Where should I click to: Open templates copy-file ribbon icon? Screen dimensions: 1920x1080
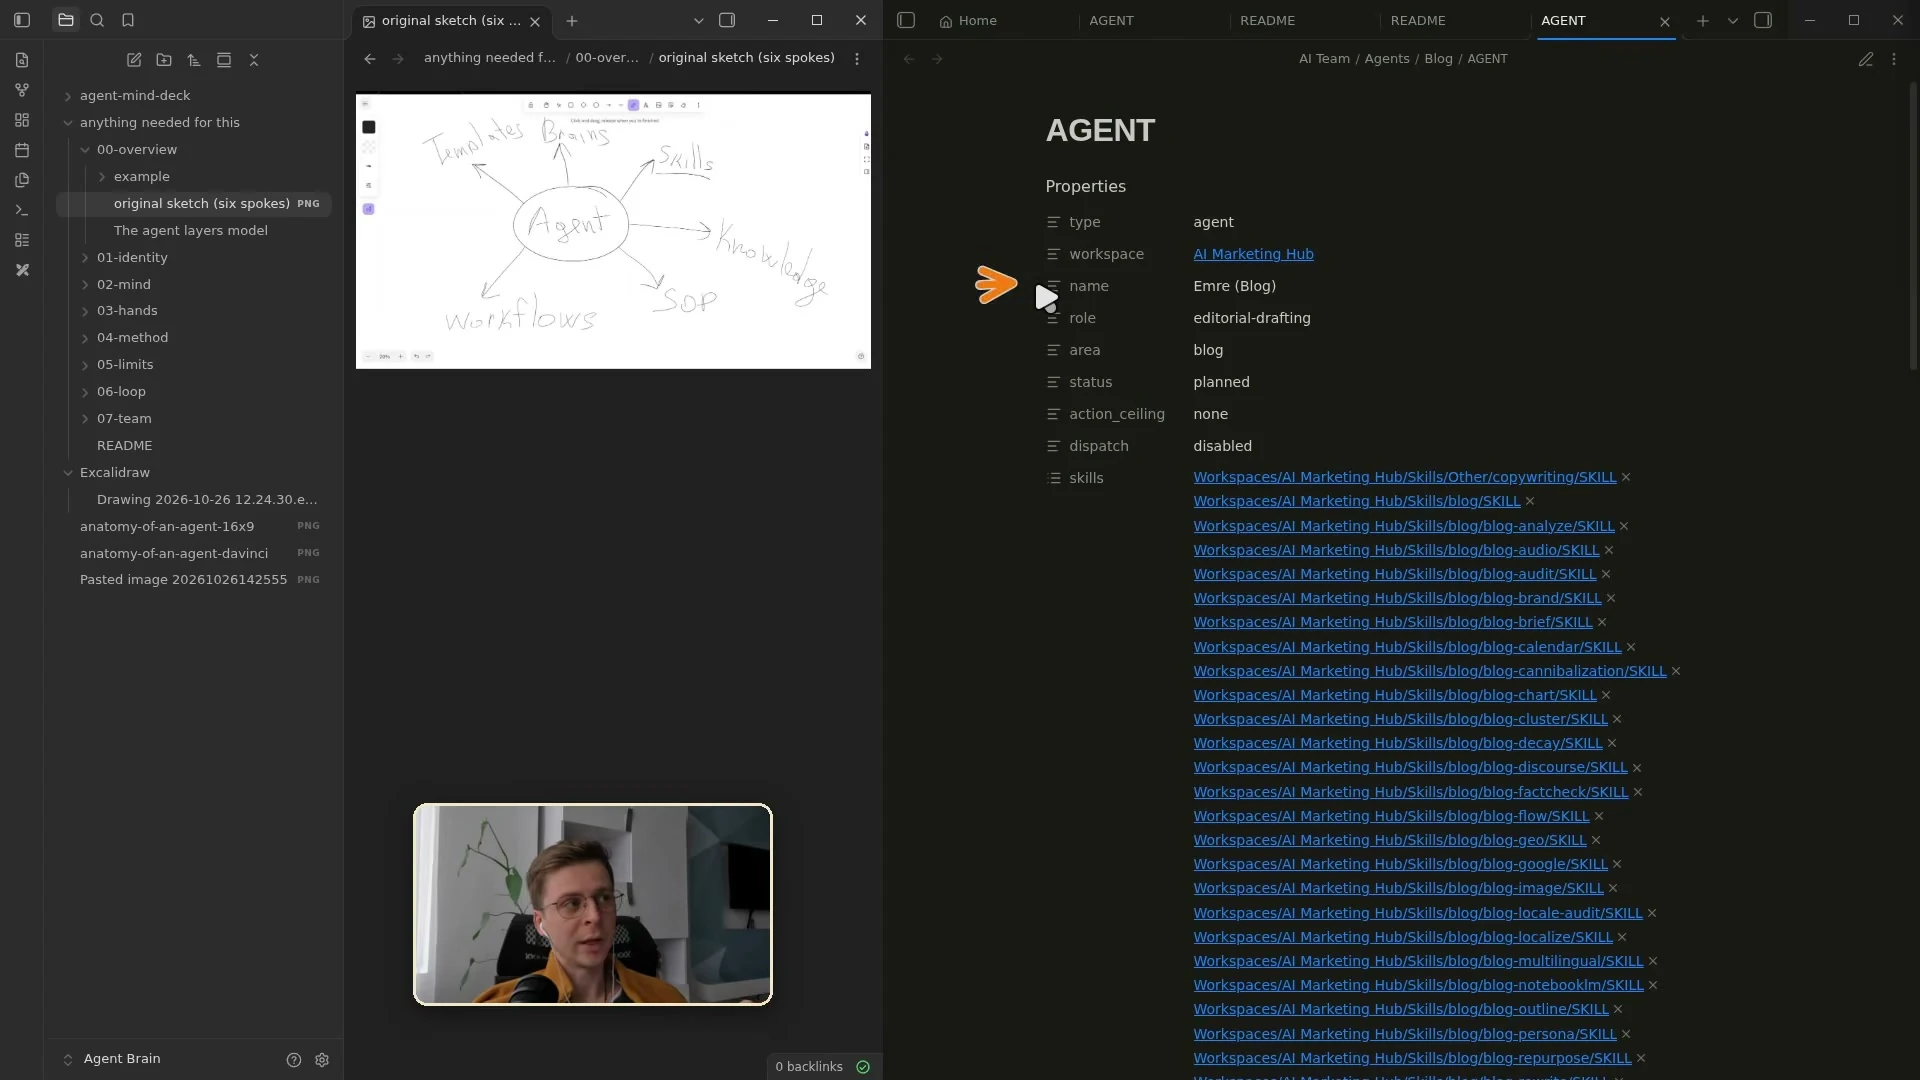22,180
